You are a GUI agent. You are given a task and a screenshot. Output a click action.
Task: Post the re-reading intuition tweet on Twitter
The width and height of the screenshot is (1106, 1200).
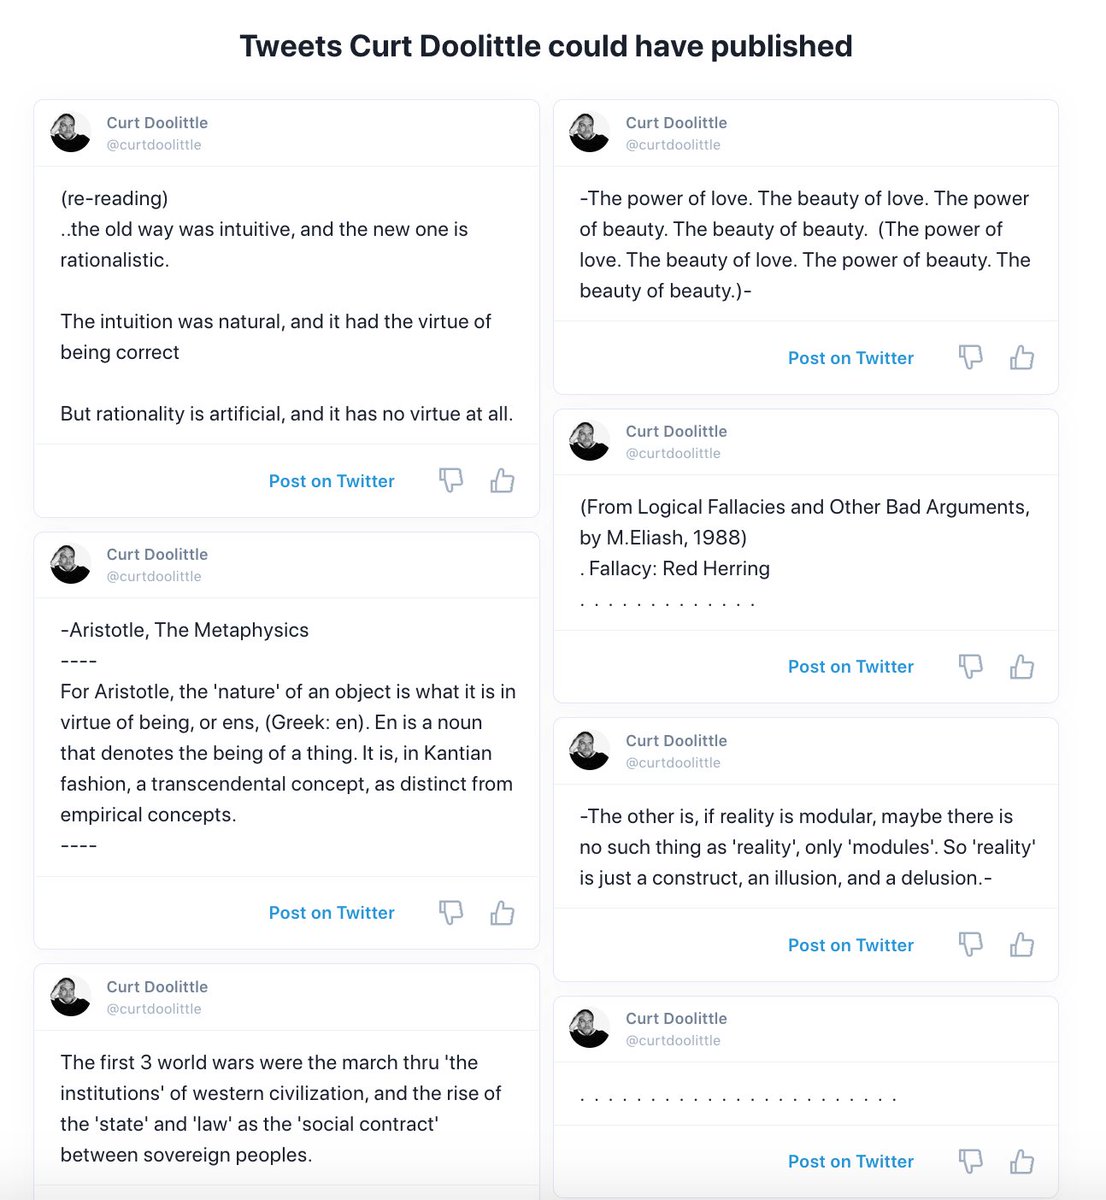(x=331, y=481)
